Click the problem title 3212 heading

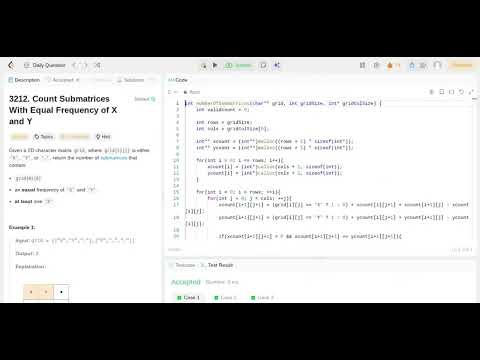63,110
